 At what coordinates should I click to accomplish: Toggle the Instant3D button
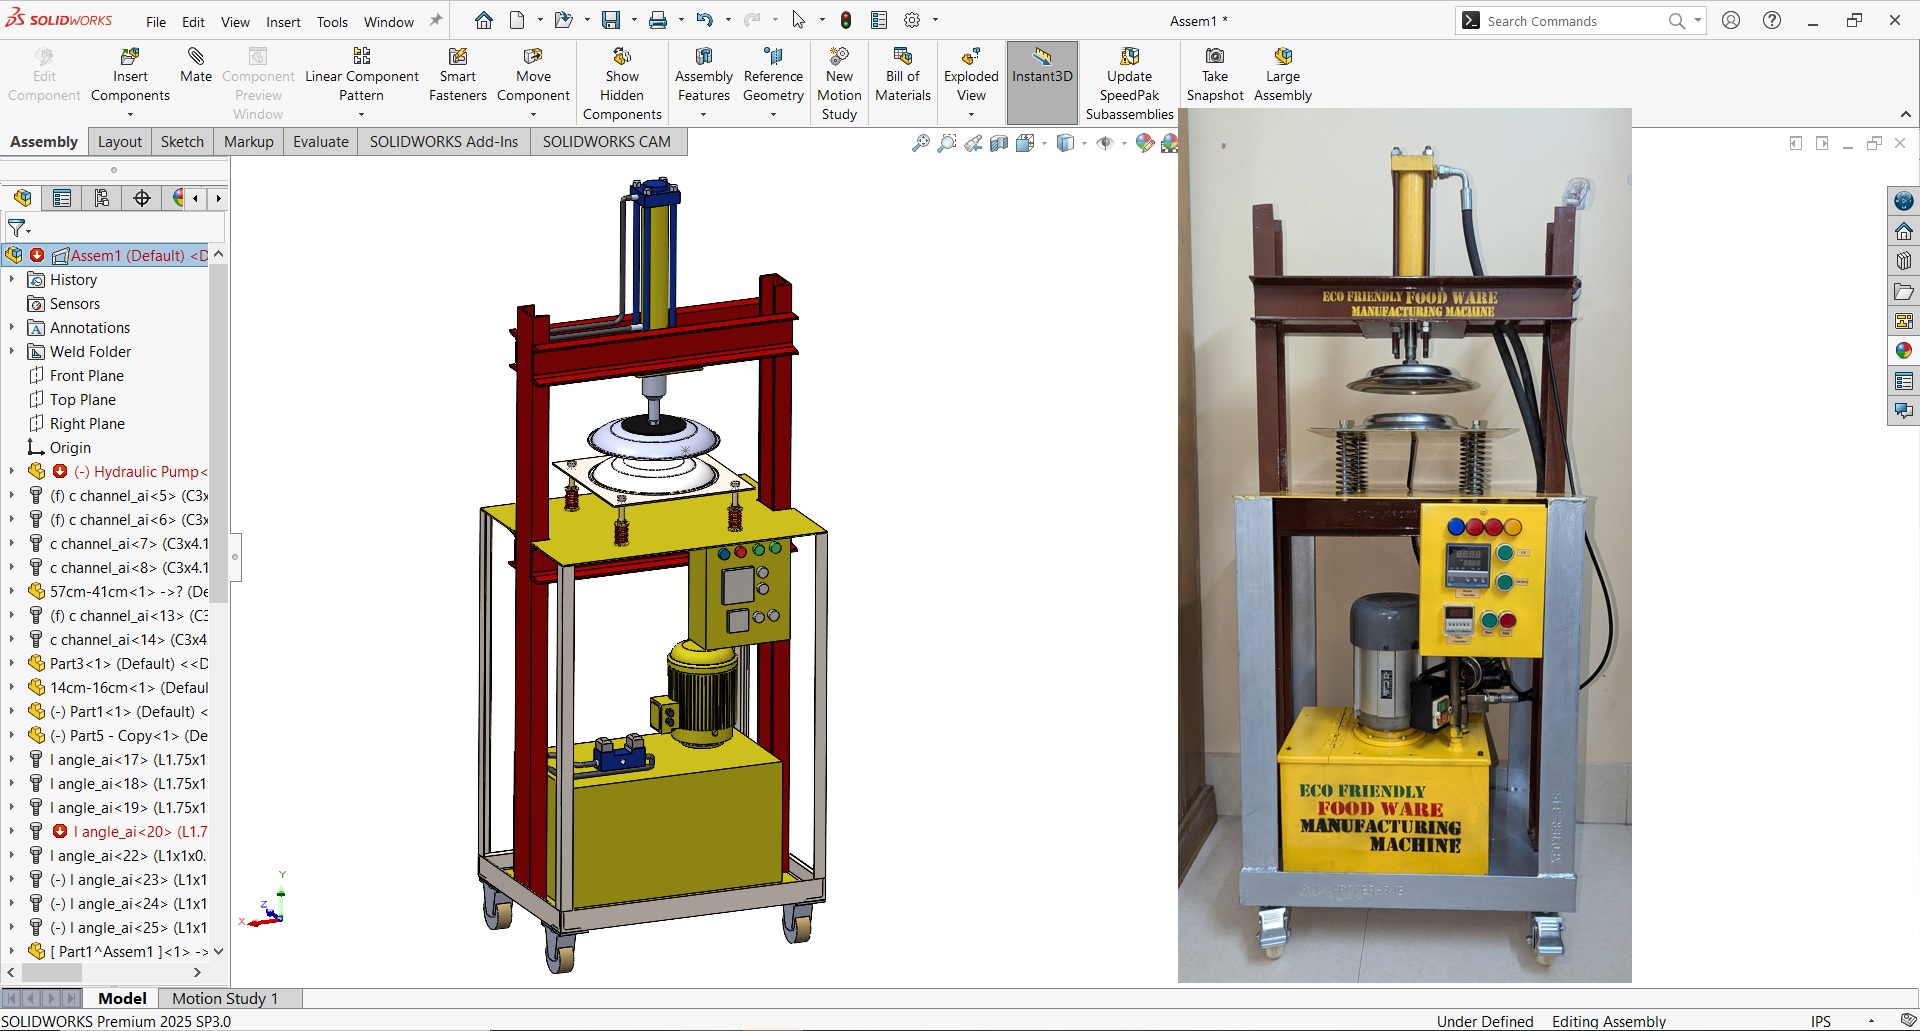[x=1042, y=83]
